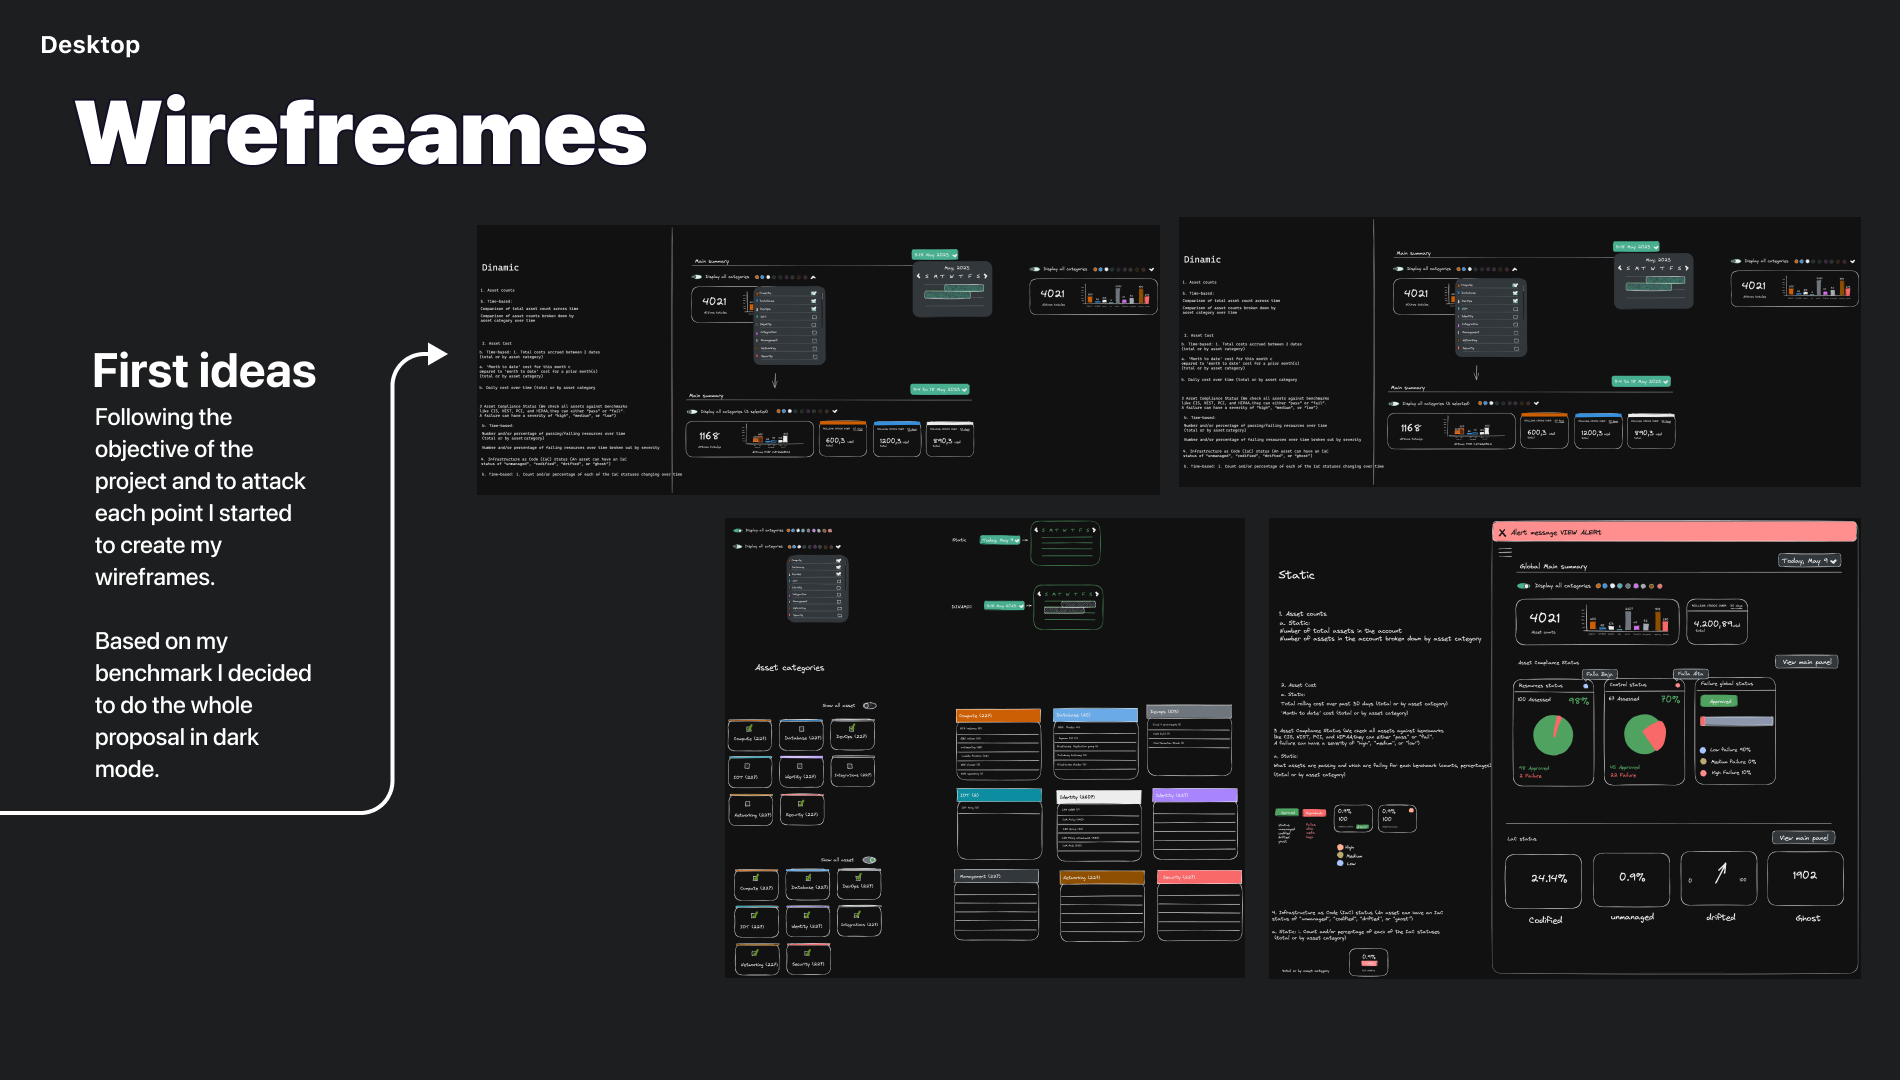Toggle Display all categories in Global Main summary
This screenshot has width=1900, height=1080.
(x=1523, y=586)
